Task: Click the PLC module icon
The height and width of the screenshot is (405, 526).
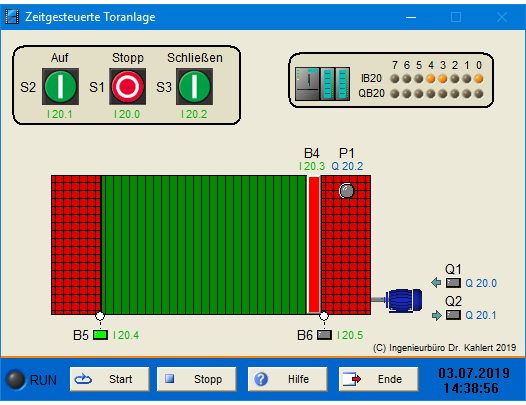Action: pos(322,84)
